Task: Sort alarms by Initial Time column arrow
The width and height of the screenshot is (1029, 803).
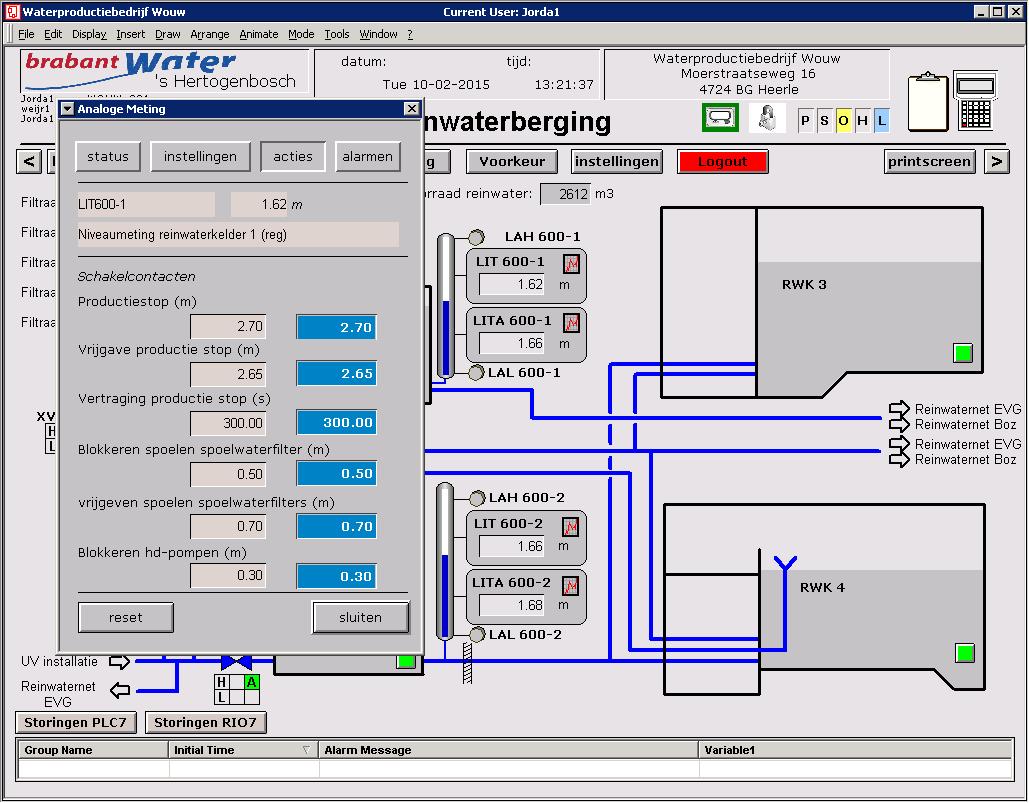Action: point(306,750)
